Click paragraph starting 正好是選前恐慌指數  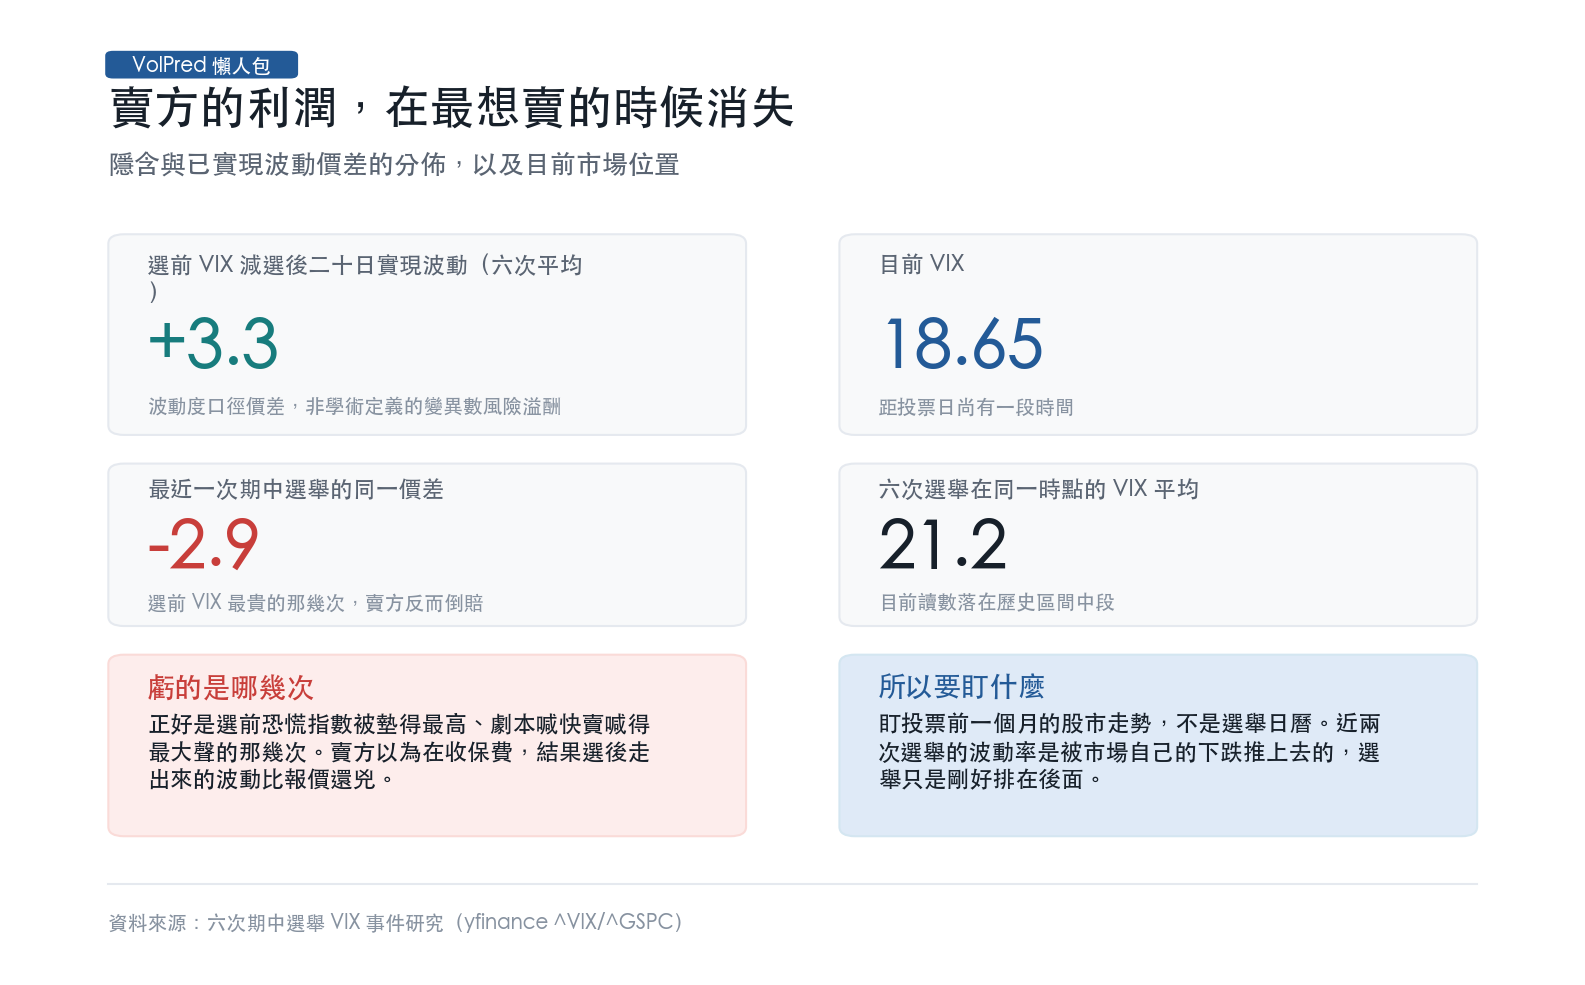pos(399,751)
